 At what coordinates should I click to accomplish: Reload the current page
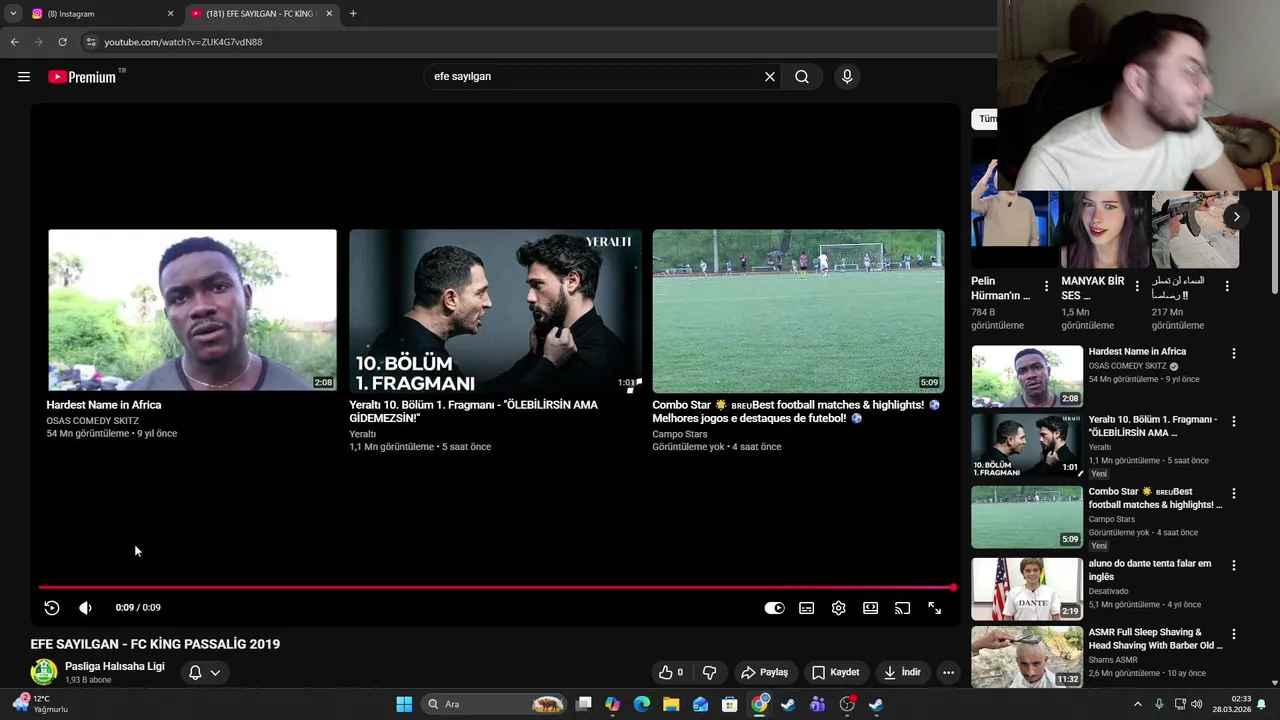pos(62,42)
